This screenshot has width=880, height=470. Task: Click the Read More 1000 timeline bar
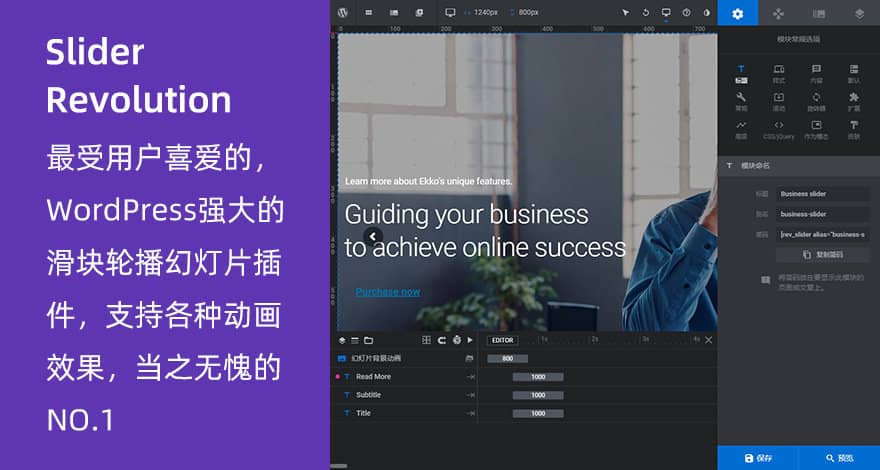click(538, 377)
